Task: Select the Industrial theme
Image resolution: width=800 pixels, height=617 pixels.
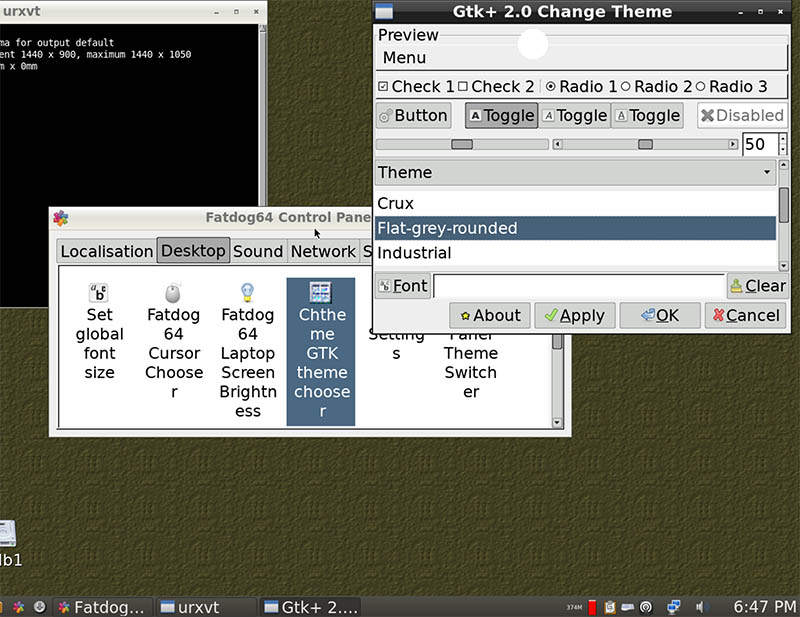Action: (x=576, y=253)
